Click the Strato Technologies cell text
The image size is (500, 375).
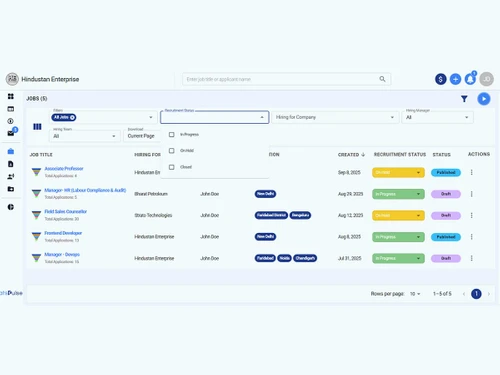pos(153,215)
